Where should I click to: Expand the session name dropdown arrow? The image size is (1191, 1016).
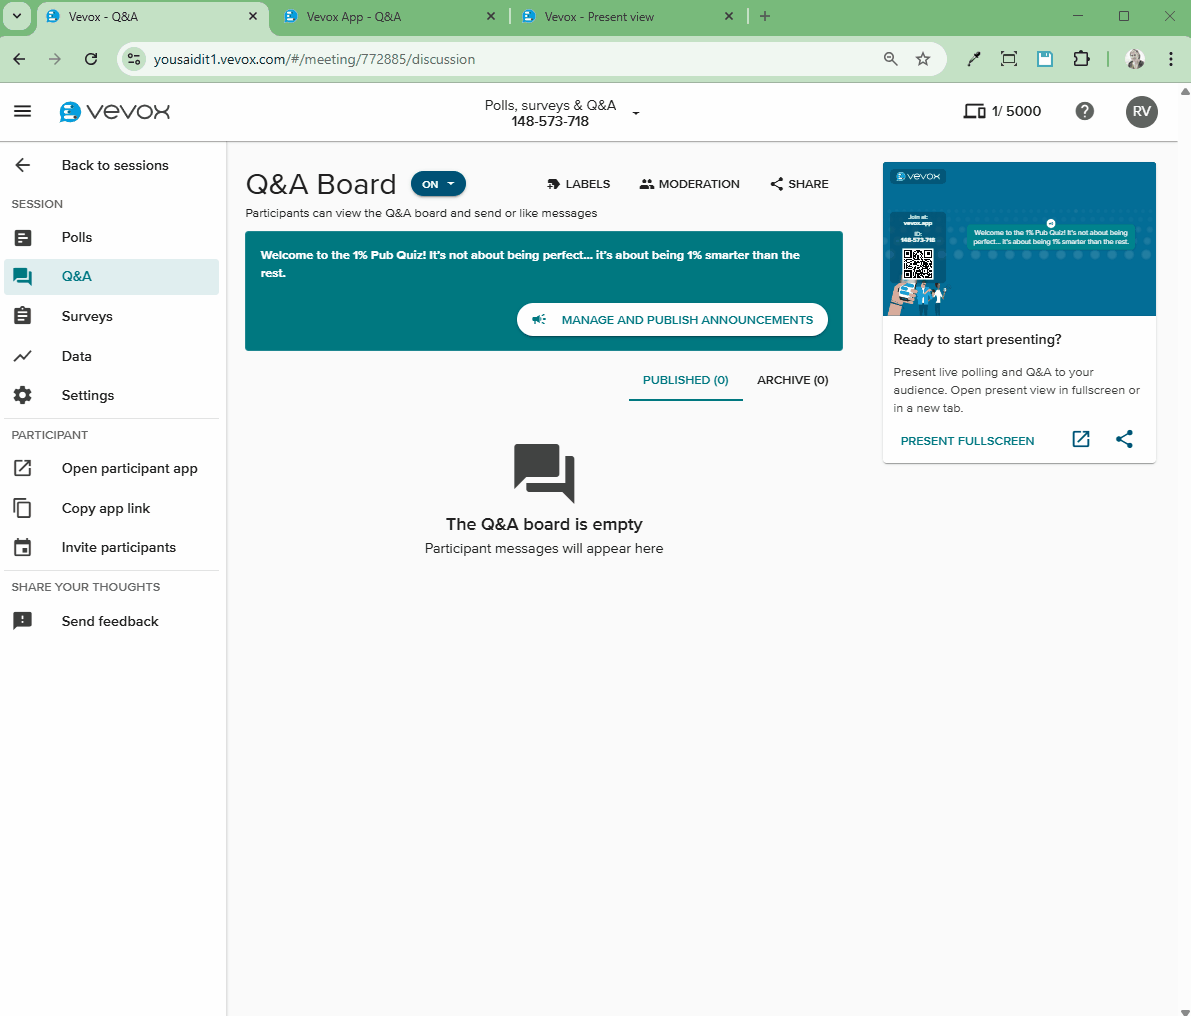[x=636, y=114]
